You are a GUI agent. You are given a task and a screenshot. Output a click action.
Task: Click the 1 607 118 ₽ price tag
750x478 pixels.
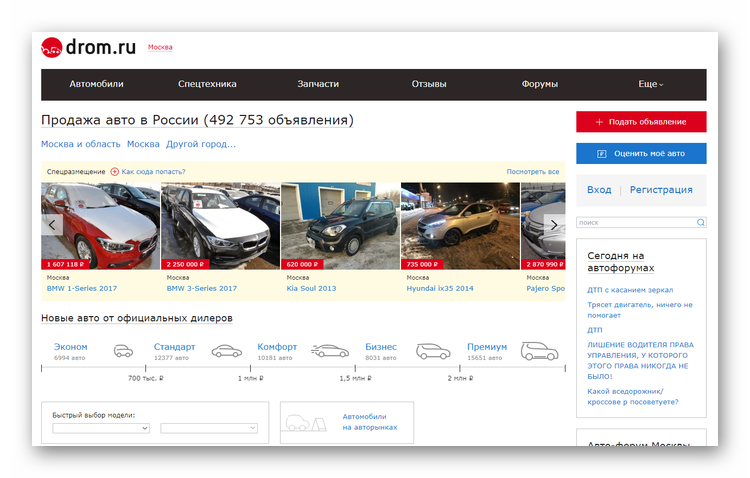pyautogui.click(x=65, y=264)
